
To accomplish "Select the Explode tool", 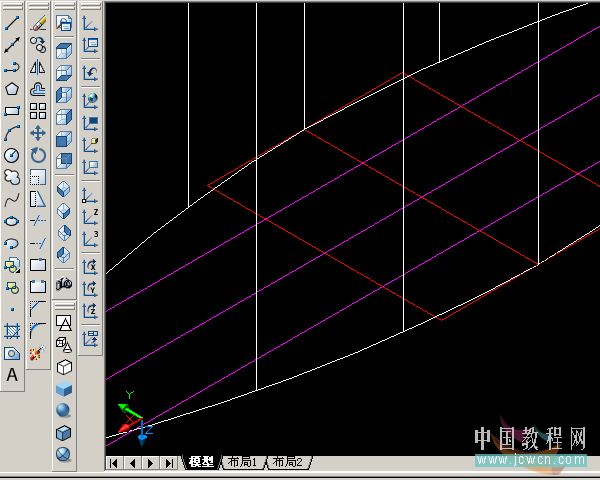I will (38, 353).
